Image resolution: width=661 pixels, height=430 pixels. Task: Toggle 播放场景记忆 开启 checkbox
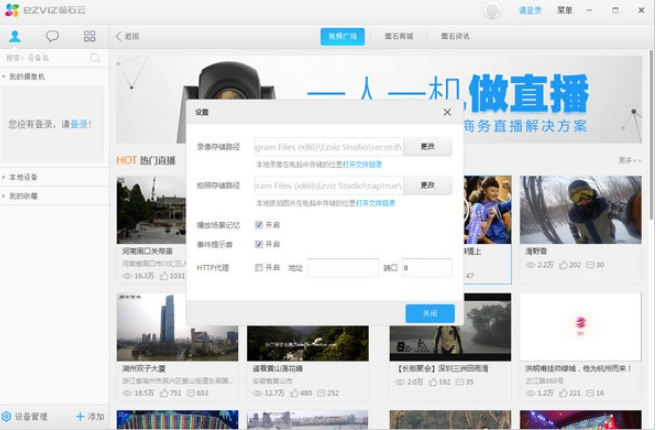click(259, 225)
